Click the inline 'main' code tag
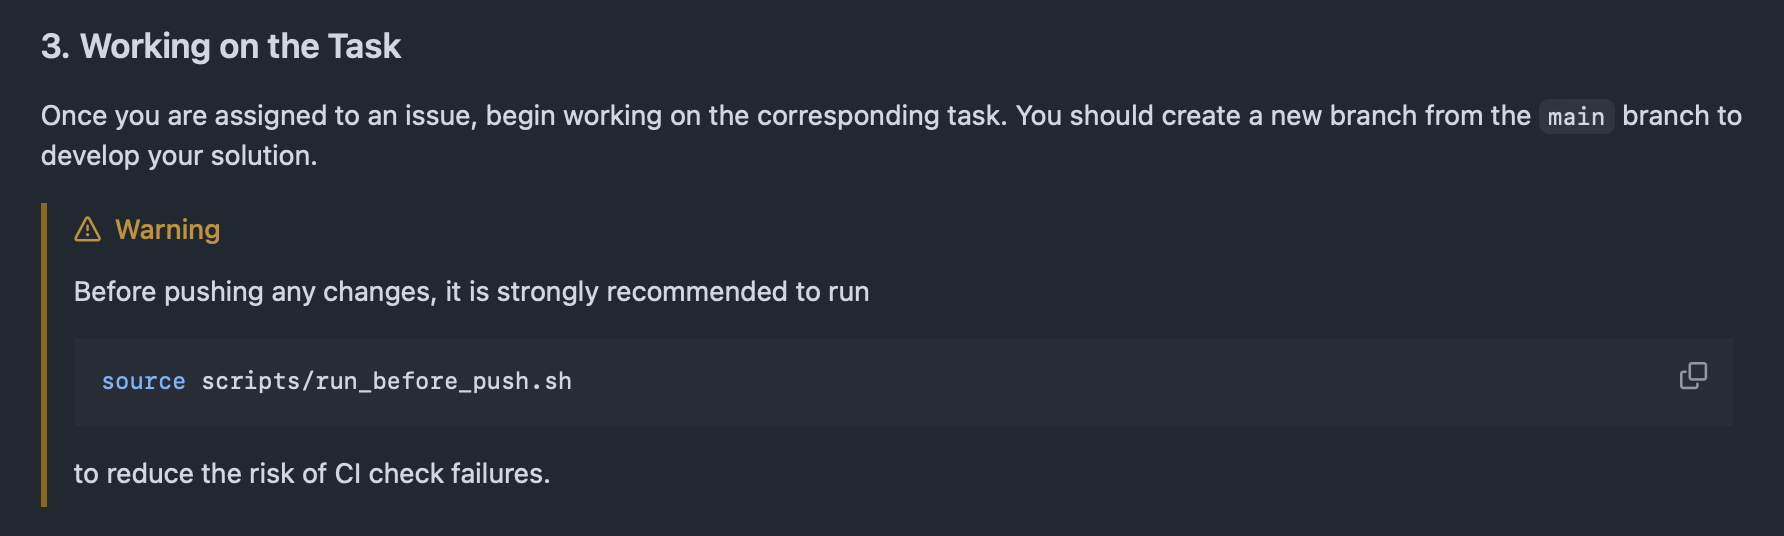Image resolution: width=1784 pixels, height=536 pixels. (x=1576, y=117)
